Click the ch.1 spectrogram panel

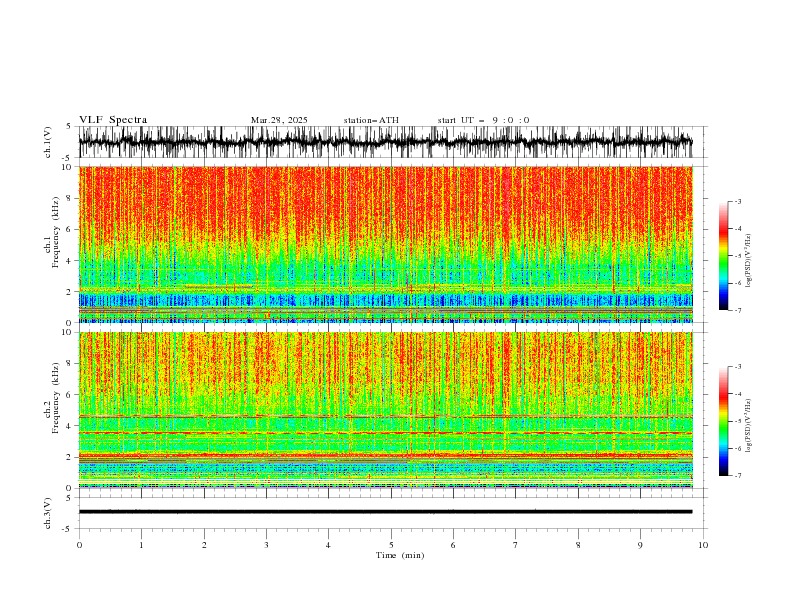click(385, 244)
